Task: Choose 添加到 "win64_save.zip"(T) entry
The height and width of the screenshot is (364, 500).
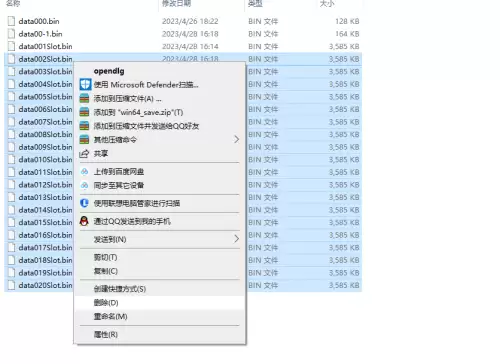Action: [160, 112]
